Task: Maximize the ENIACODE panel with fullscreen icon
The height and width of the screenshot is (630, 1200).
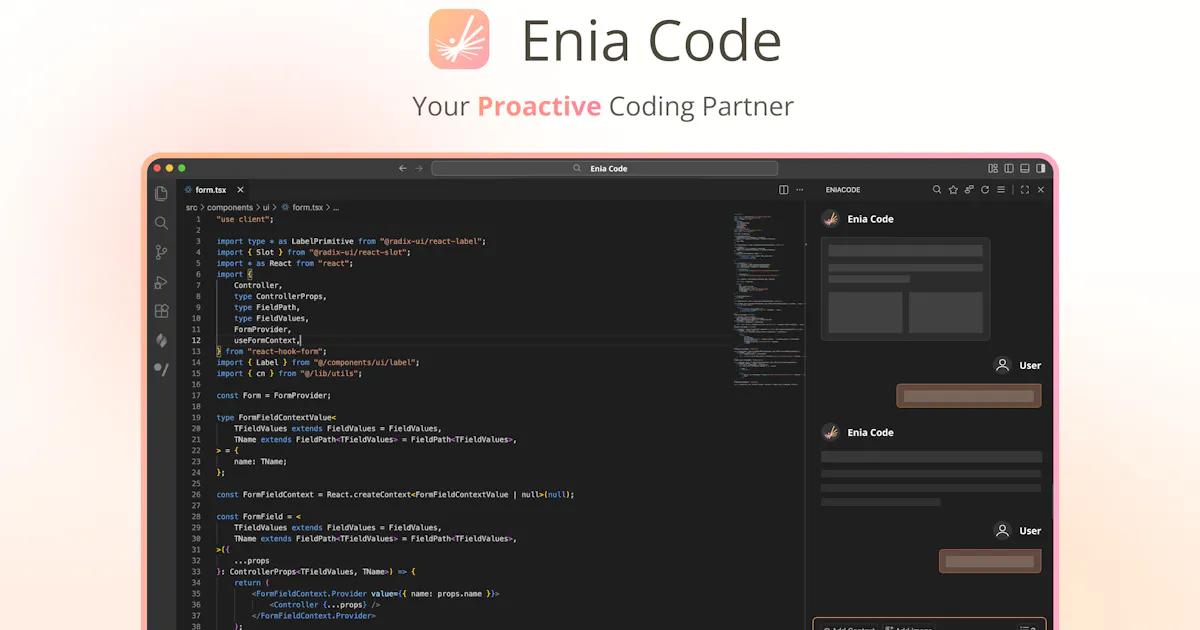Action: [1025, 190]
